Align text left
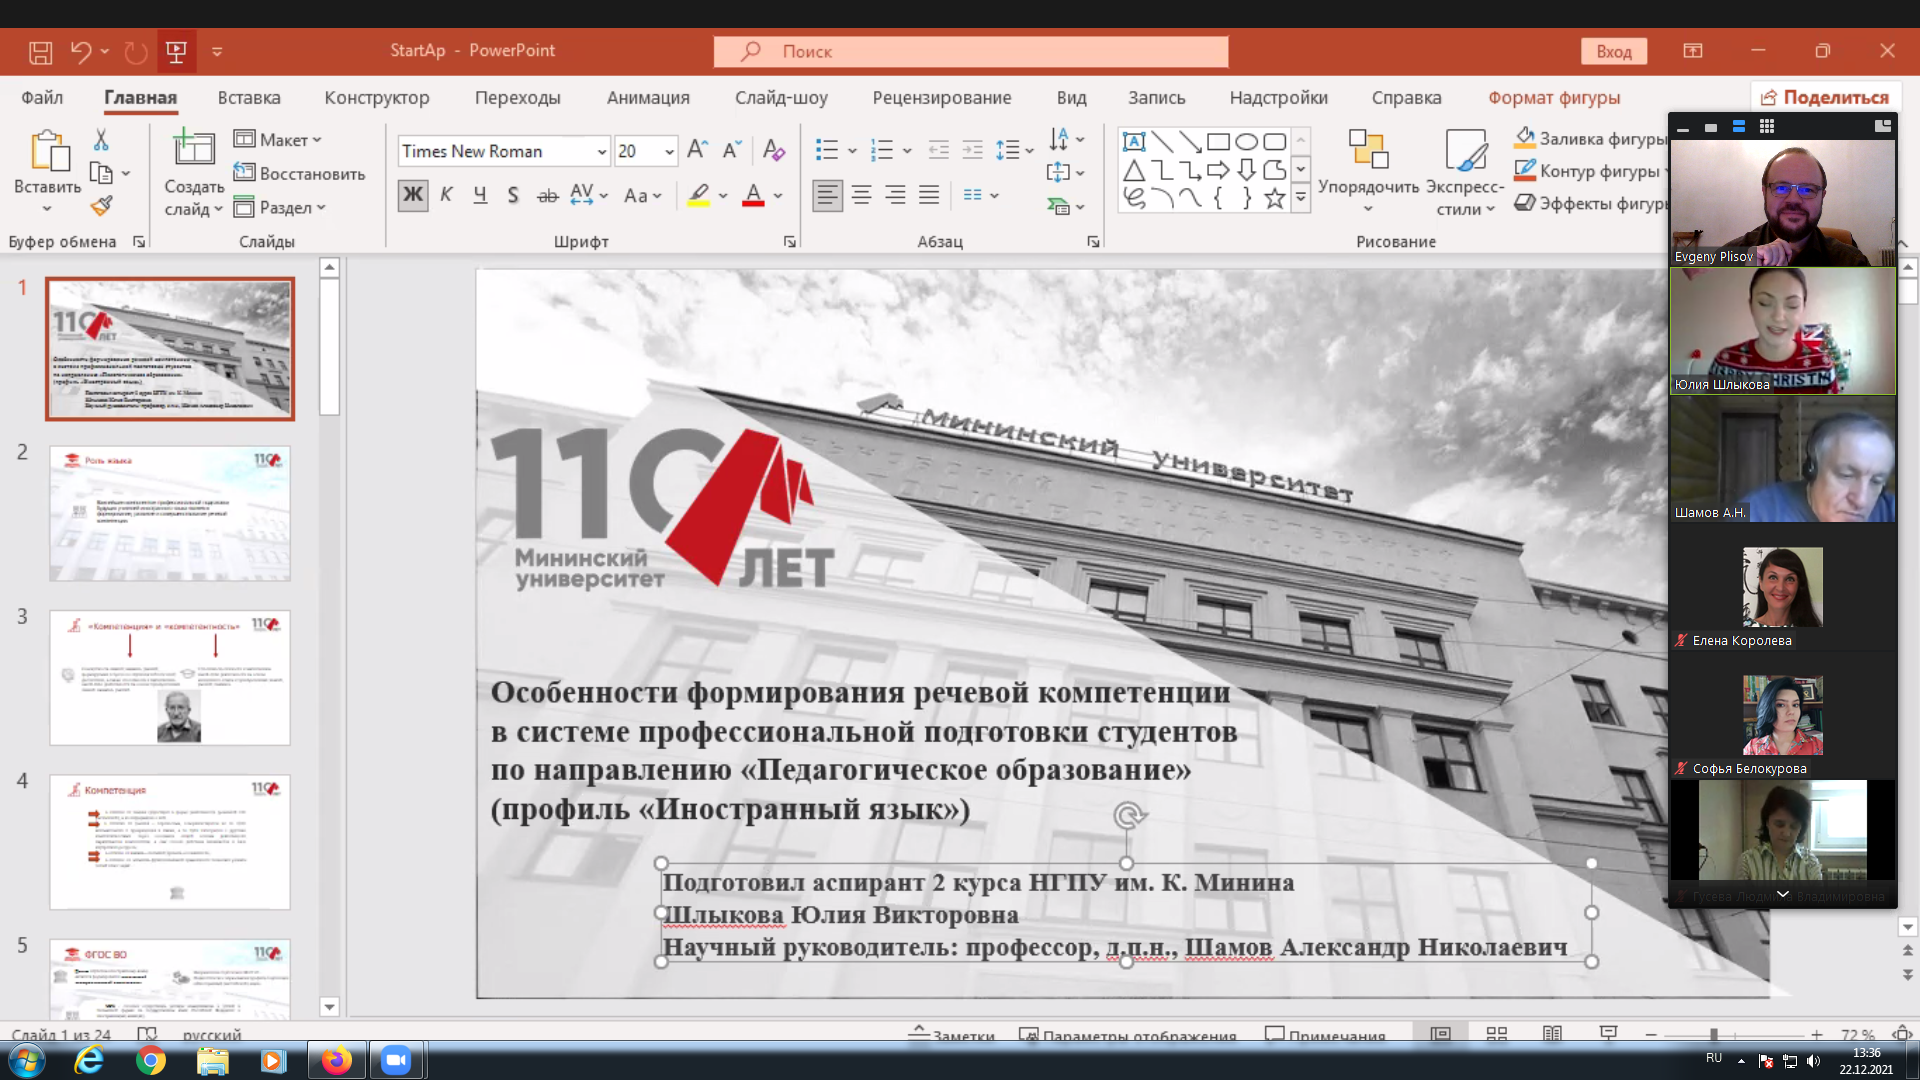 coord(827,195)
